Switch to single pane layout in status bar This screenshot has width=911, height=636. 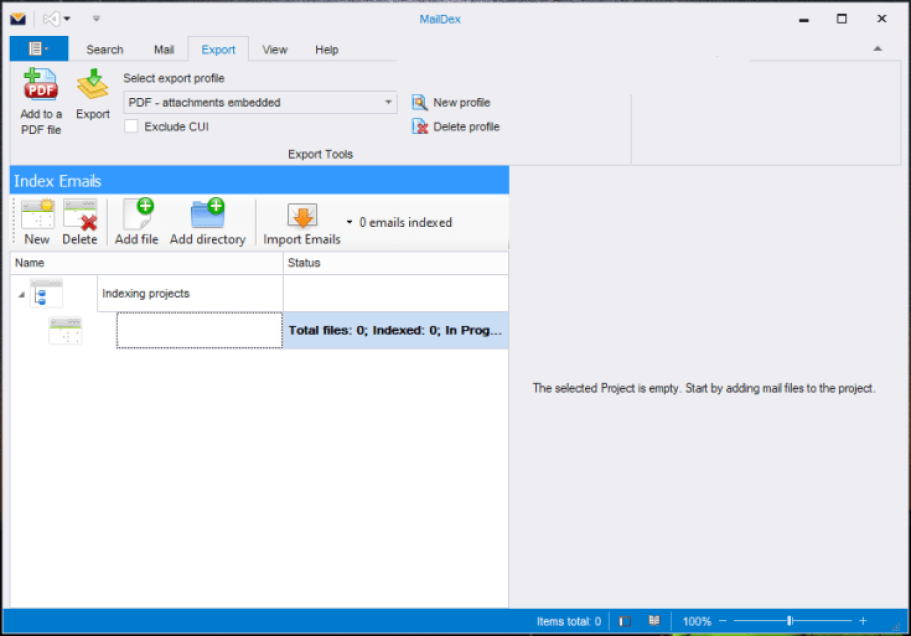tap(625, 621)
